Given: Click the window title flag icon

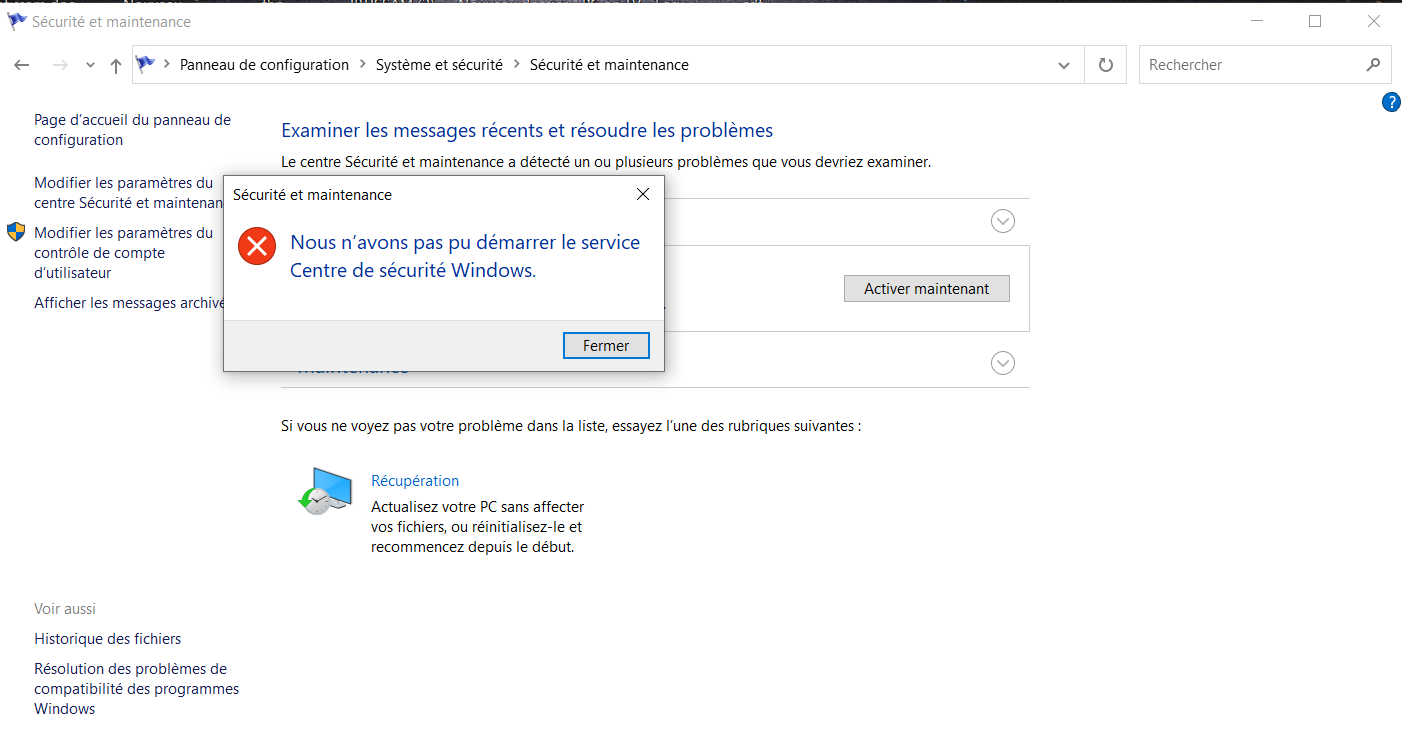Looking at the screenshot, I should coord(16,21).
